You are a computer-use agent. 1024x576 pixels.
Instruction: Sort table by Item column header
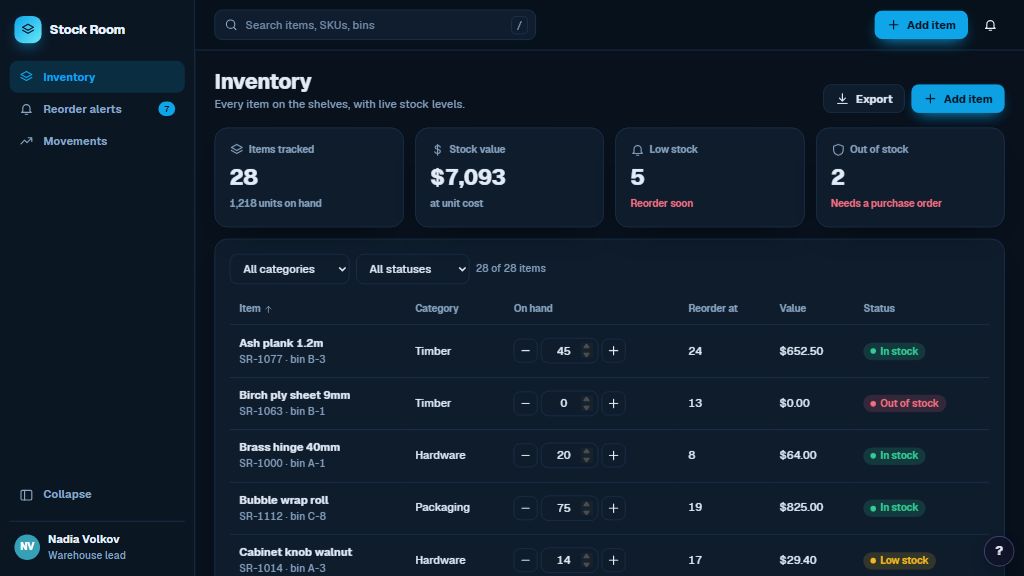pos(255,308)
